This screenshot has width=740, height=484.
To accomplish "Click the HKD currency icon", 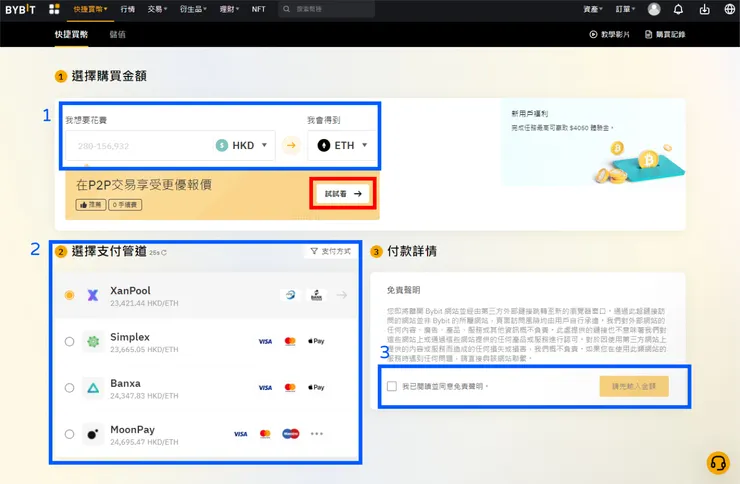I will point(222,145).
